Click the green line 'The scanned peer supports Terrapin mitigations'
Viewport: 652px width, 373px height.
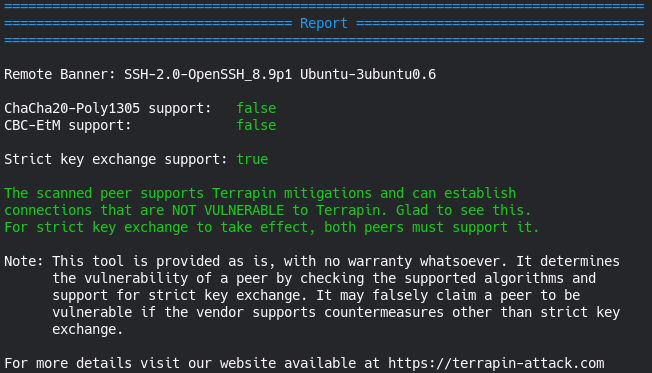click(260, 193)
